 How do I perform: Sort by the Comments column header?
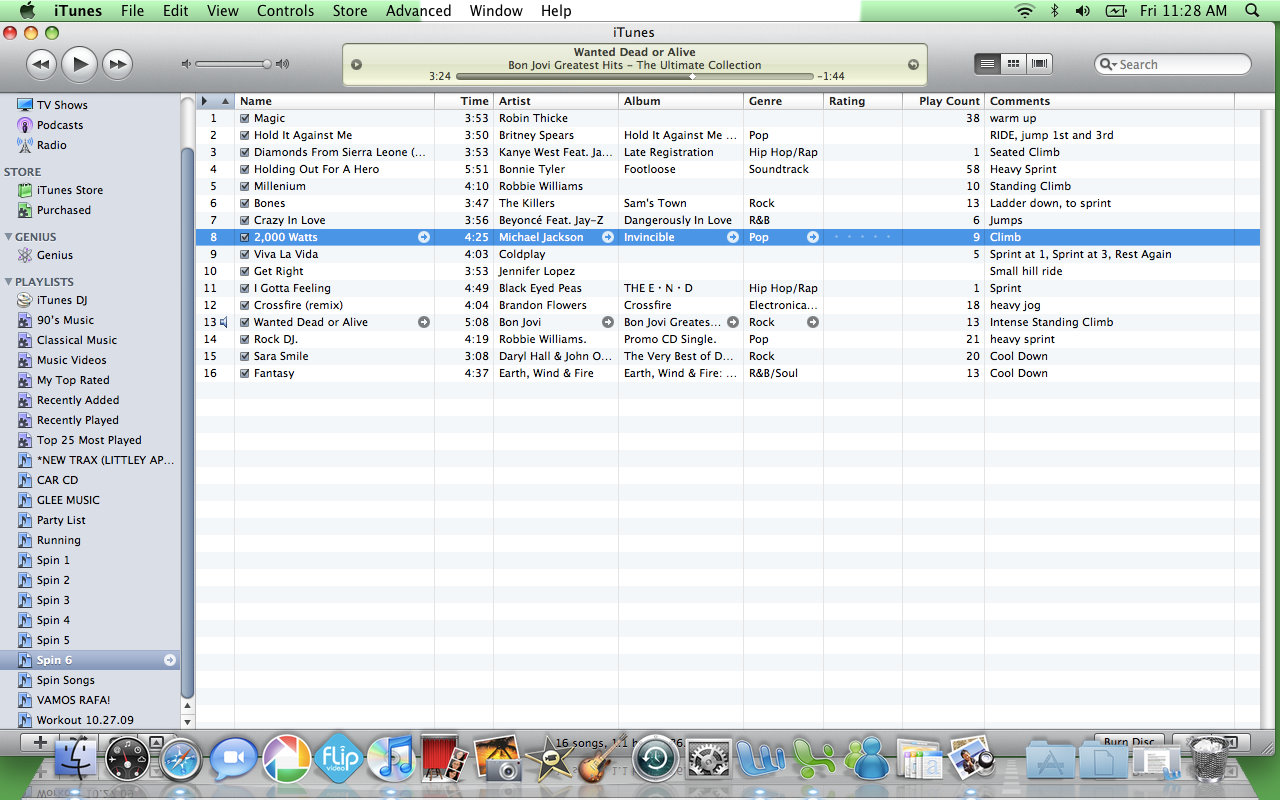[x=1110, y=101]
